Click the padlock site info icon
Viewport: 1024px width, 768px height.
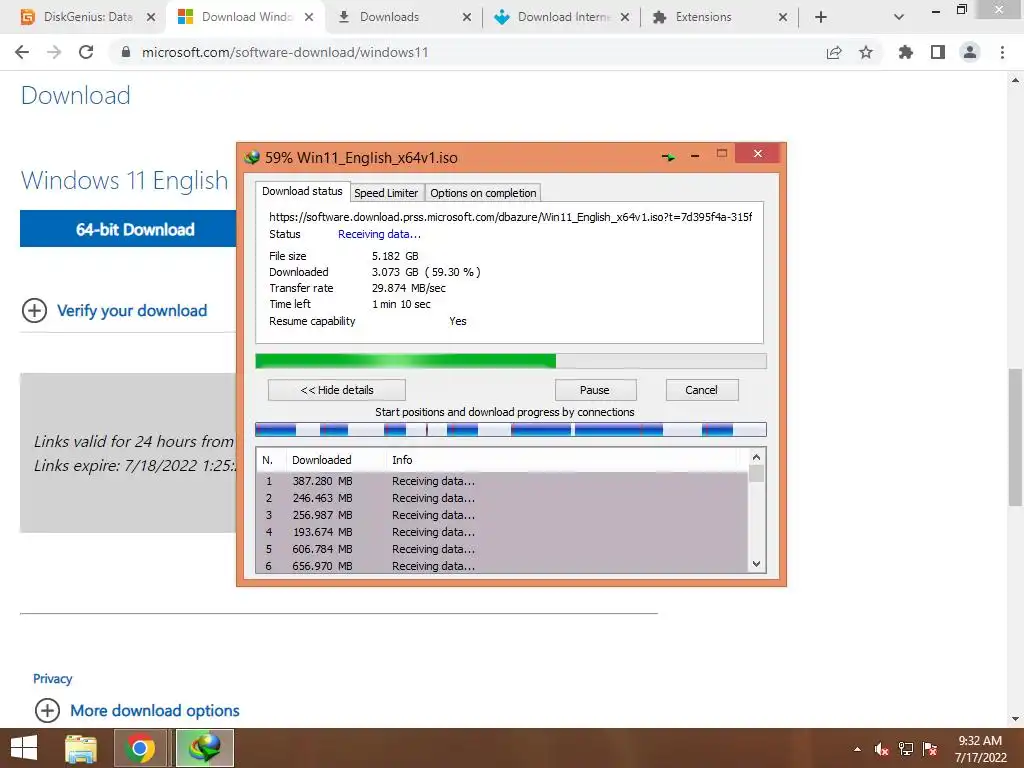coord(126,52)
